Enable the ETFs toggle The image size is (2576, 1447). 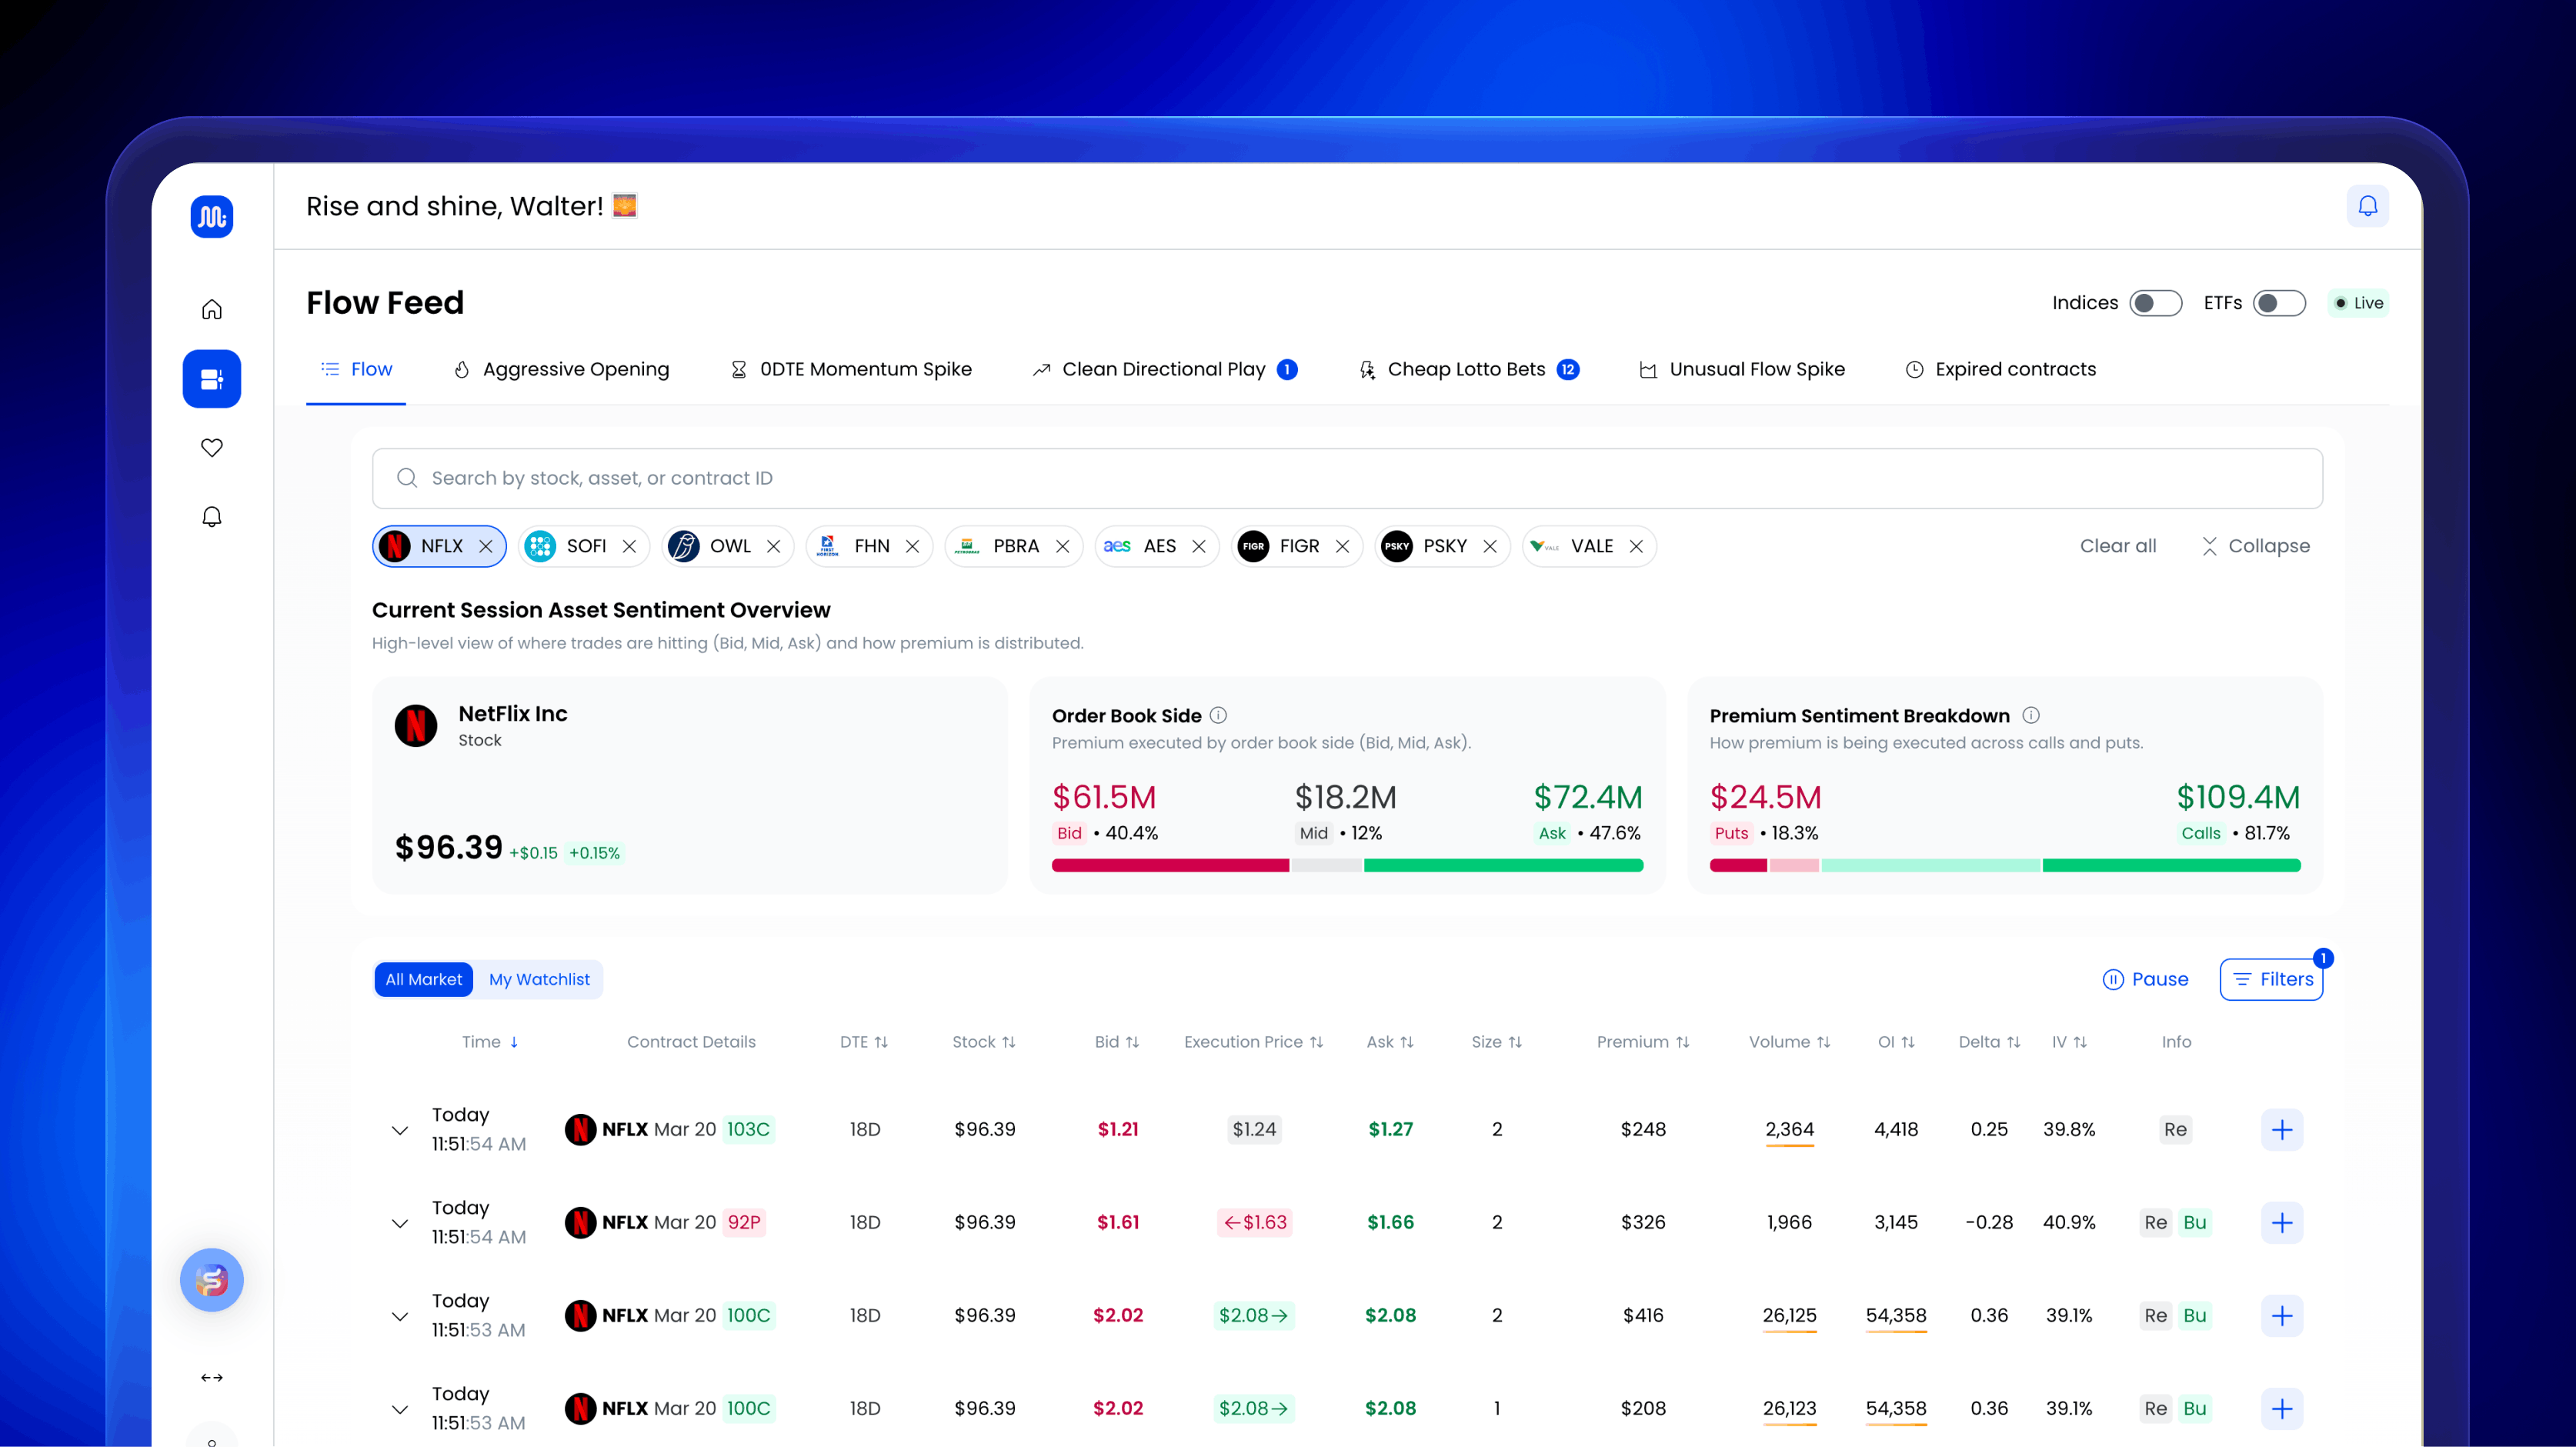point(2279,303)
